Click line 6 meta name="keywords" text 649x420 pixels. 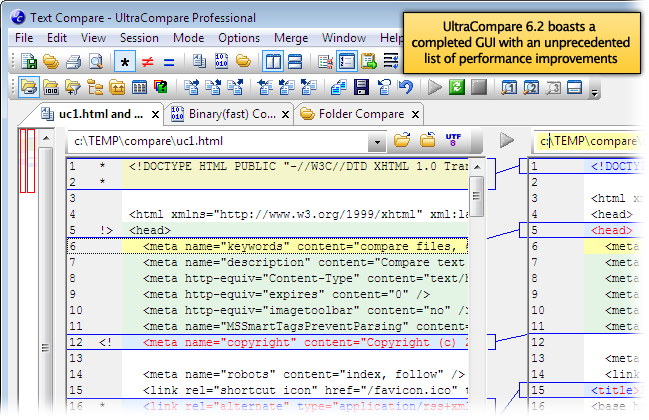click(305, 247)
